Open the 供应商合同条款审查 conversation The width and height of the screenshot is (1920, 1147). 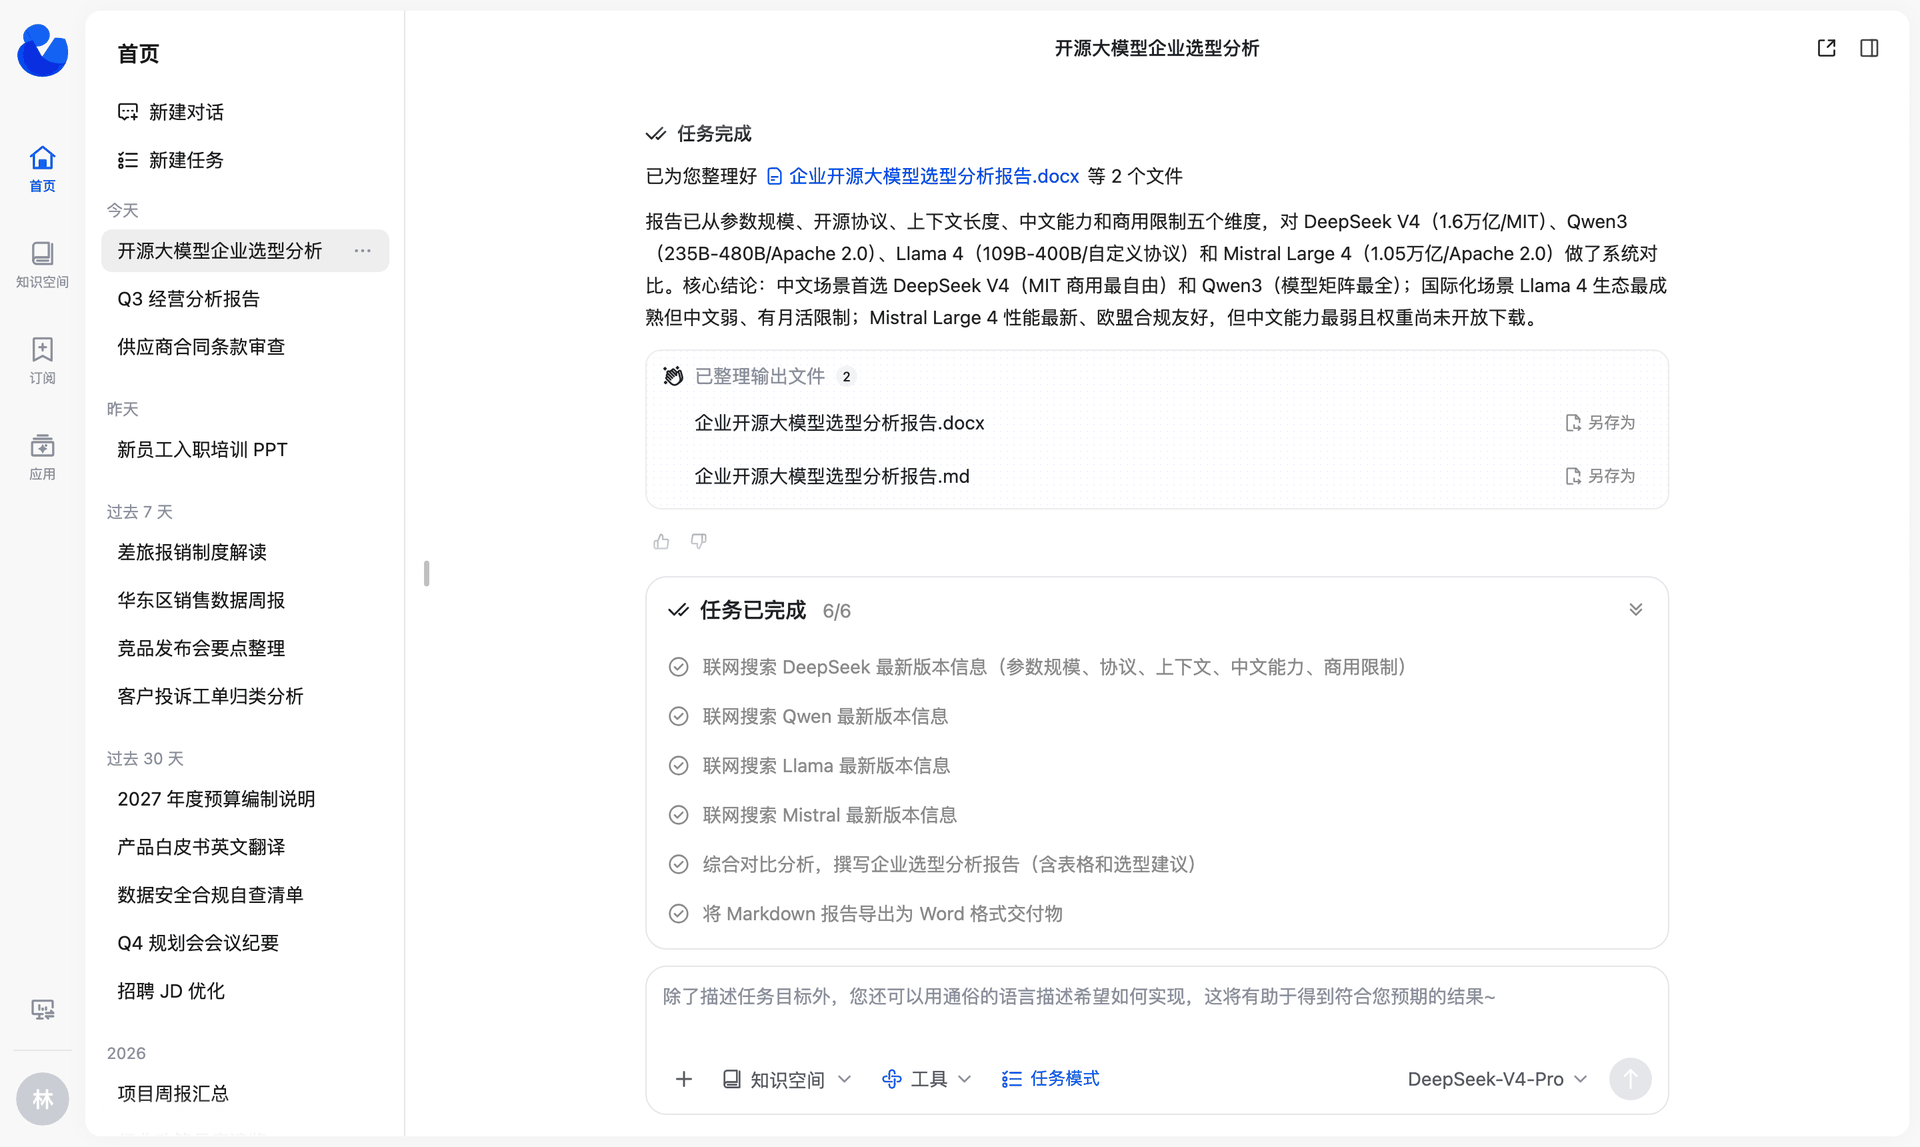pyautogui.click(x=245, y=347)
